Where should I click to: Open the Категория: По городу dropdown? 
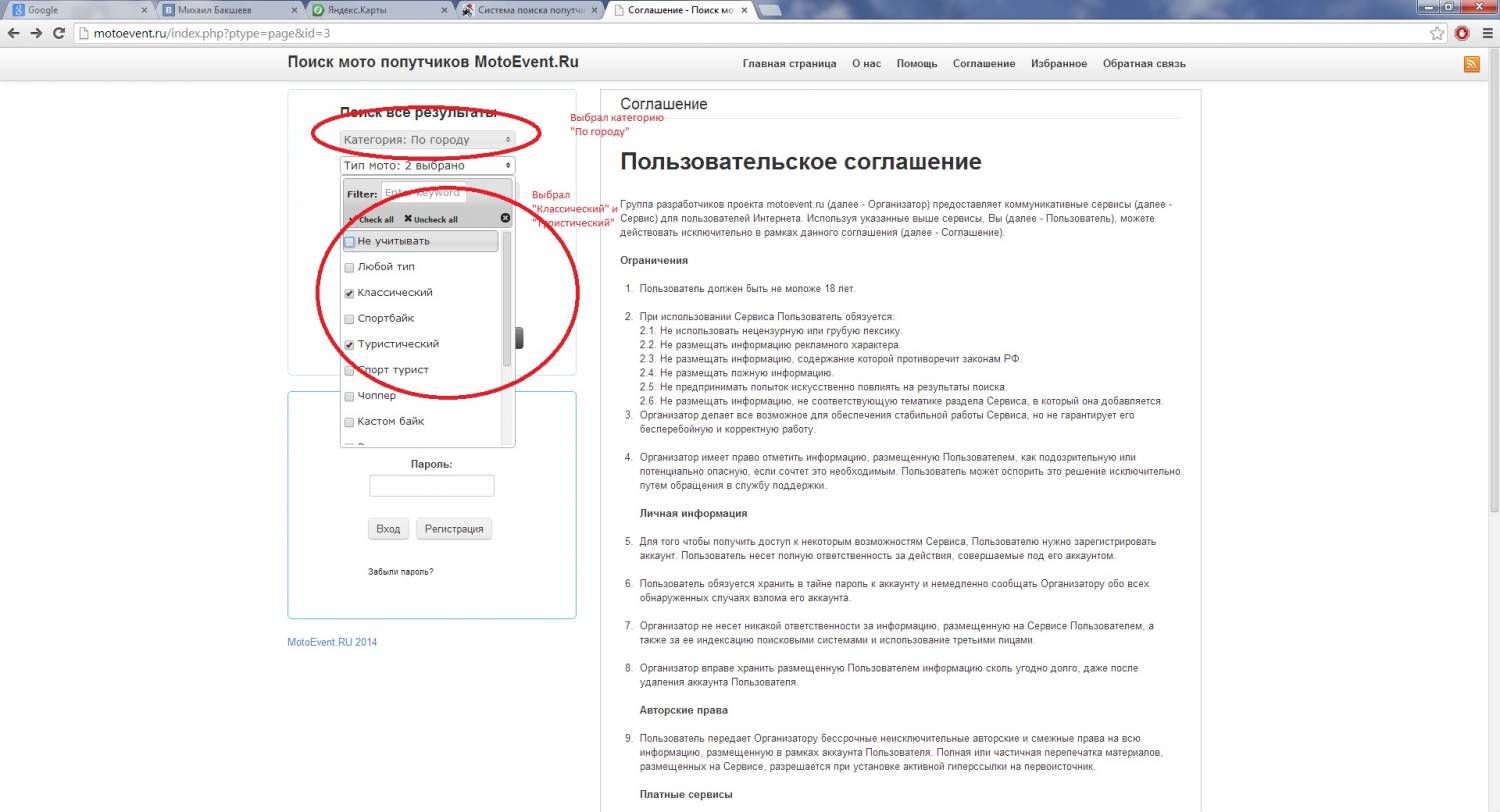[x=428, y=140]
